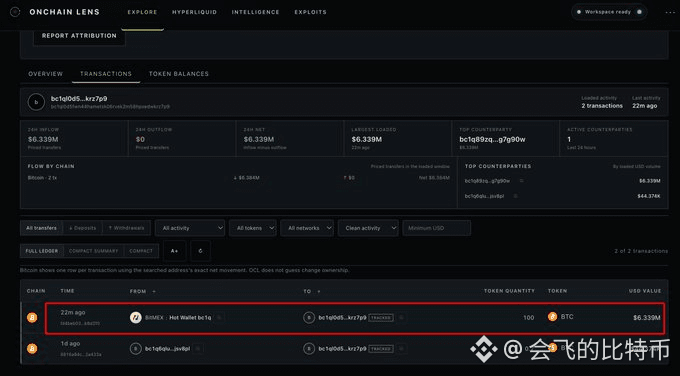Open the Hyperliquid nav item
This screenshot has width=680, height=376.
click(194, 12)
